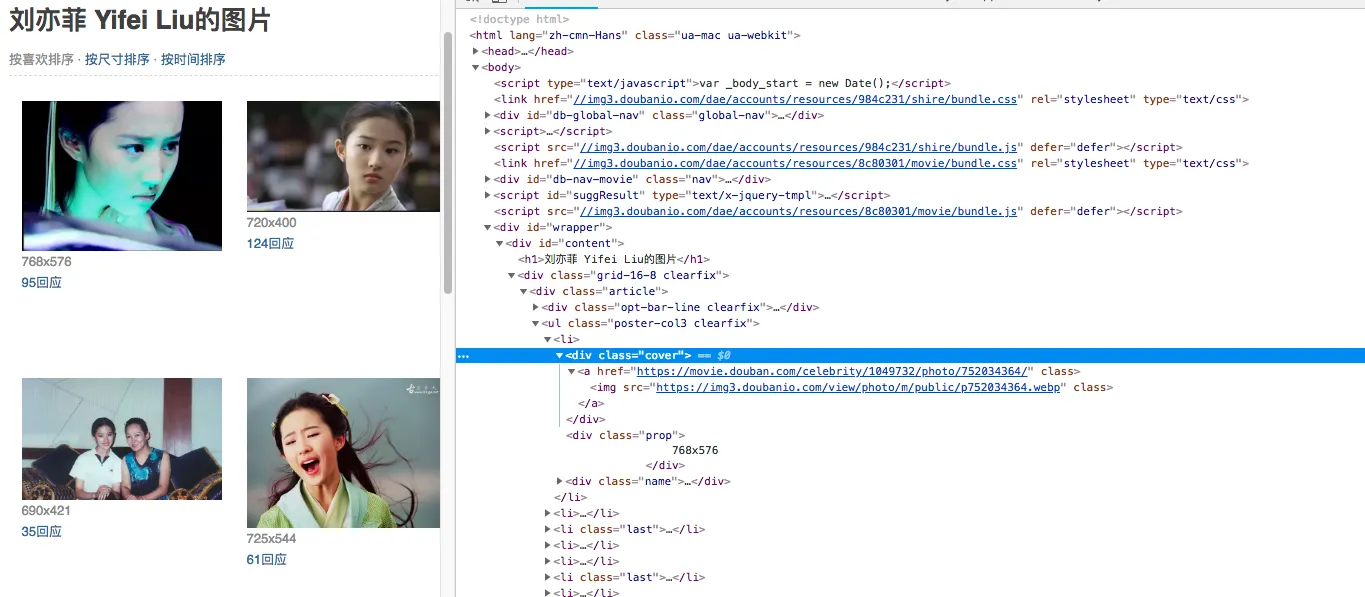Select the closing </a> tag row
Image resolution: width=1365 pixels, height=597 pixels.
591,403
